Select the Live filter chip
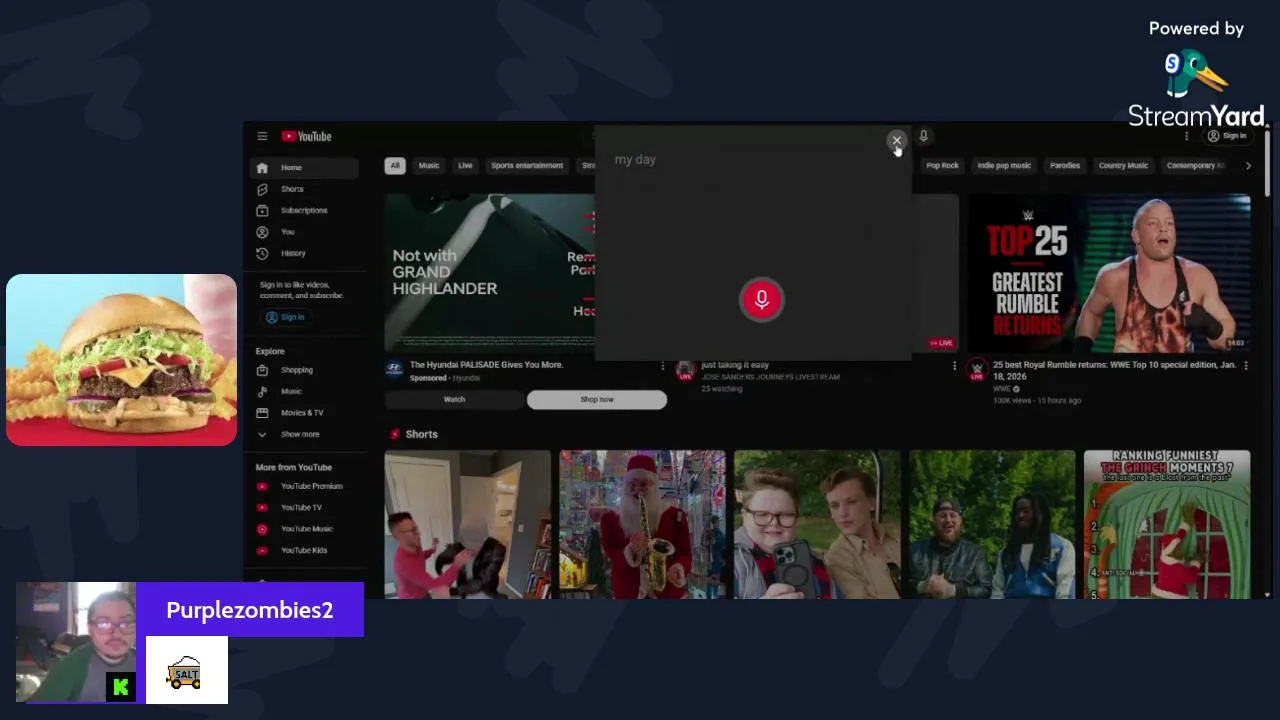Image resolution: width=1280 pixels, height=720 pixels. [x=465, y=166]
